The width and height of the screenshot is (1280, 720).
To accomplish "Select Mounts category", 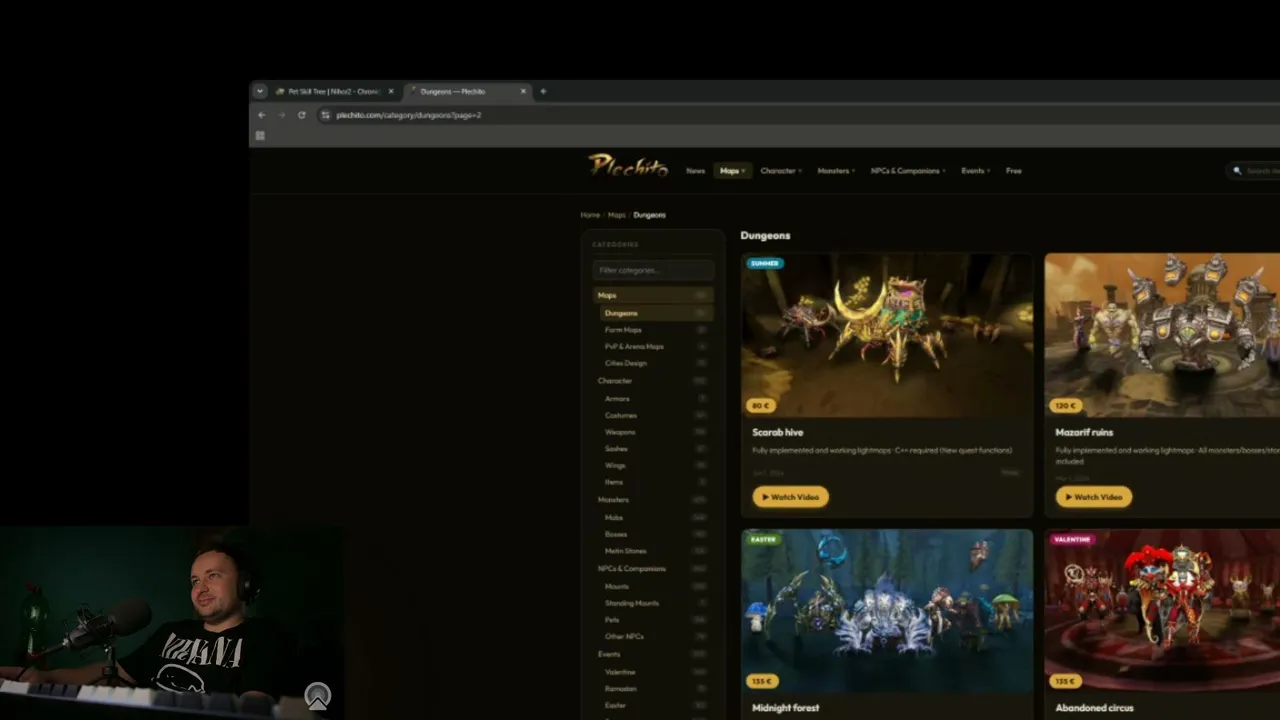I will (656, 586).
